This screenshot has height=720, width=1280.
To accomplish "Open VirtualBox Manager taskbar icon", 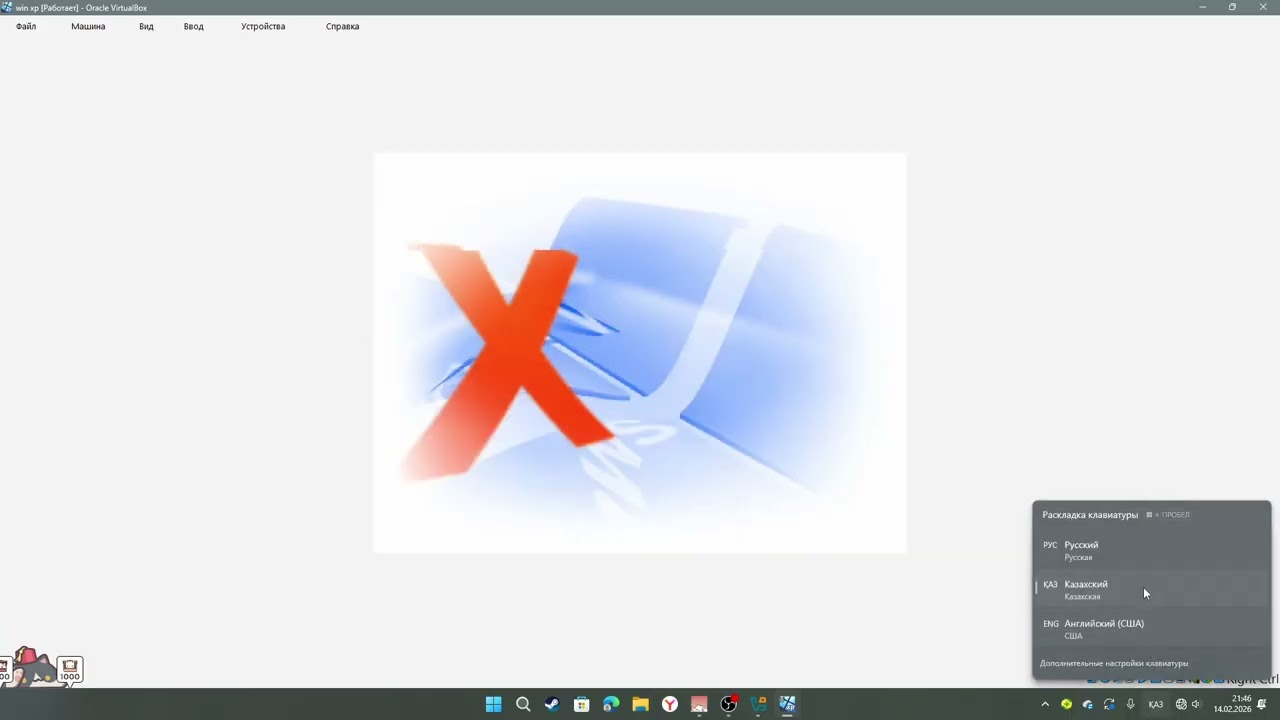I will [x=758, y=704].
